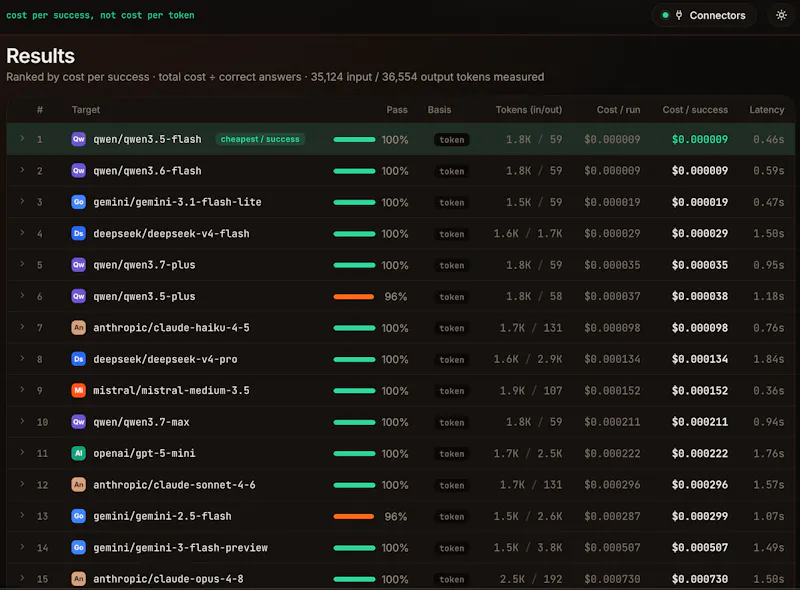
Task: Click the $0.000038 cost per success value
Action: (x=699, y=297)
